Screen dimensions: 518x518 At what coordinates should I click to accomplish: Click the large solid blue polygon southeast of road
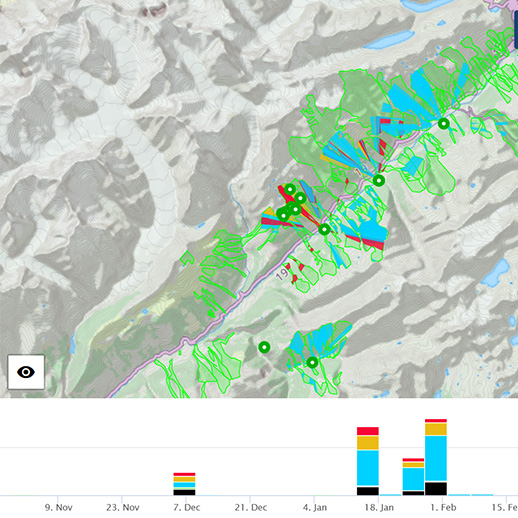373,230
